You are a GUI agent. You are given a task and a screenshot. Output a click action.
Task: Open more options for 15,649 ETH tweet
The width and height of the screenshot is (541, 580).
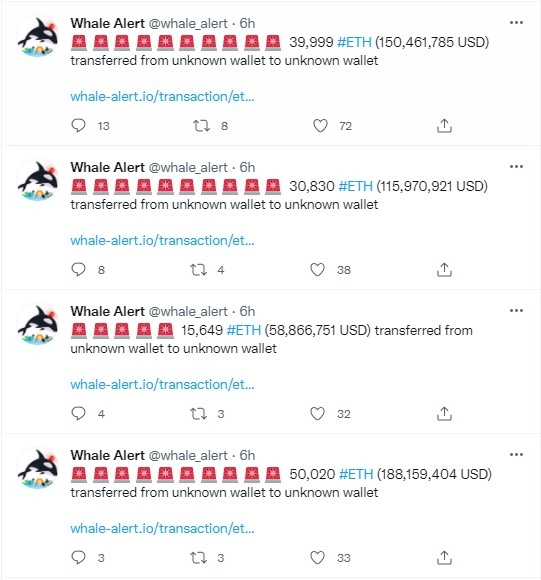tap(516, 310)
